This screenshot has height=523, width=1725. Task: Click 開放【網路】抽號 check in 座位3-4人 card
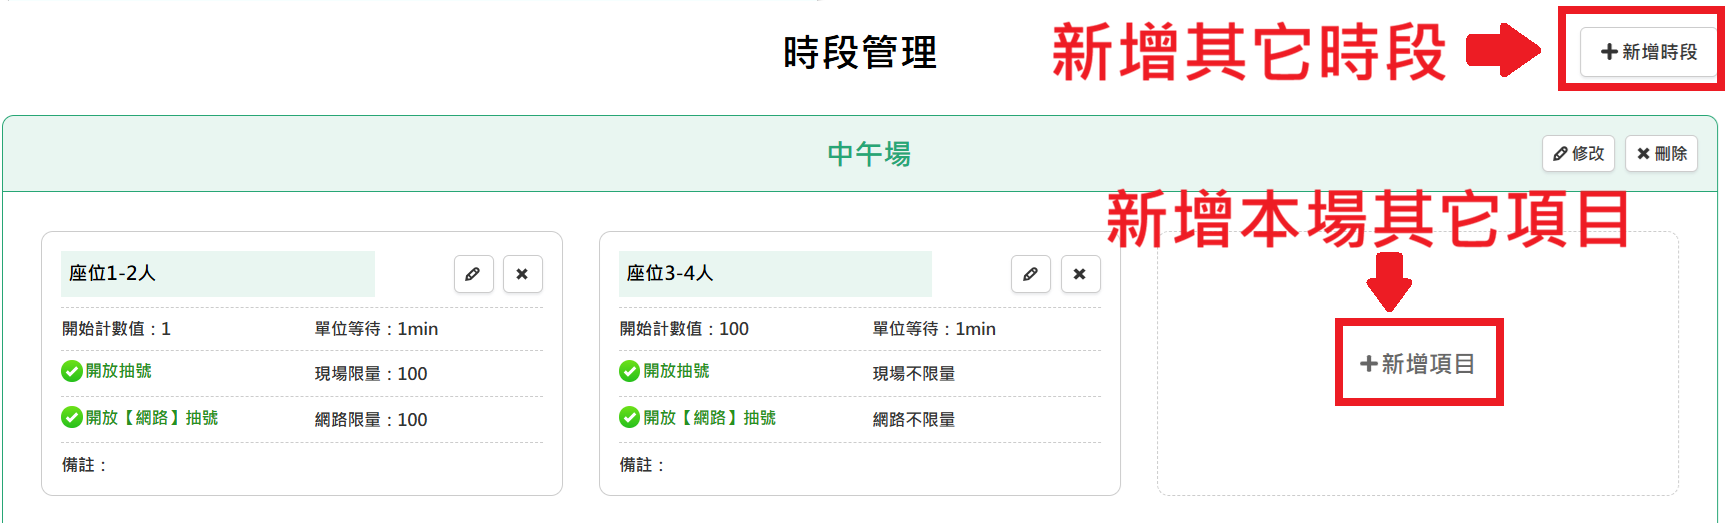[630, 417]
